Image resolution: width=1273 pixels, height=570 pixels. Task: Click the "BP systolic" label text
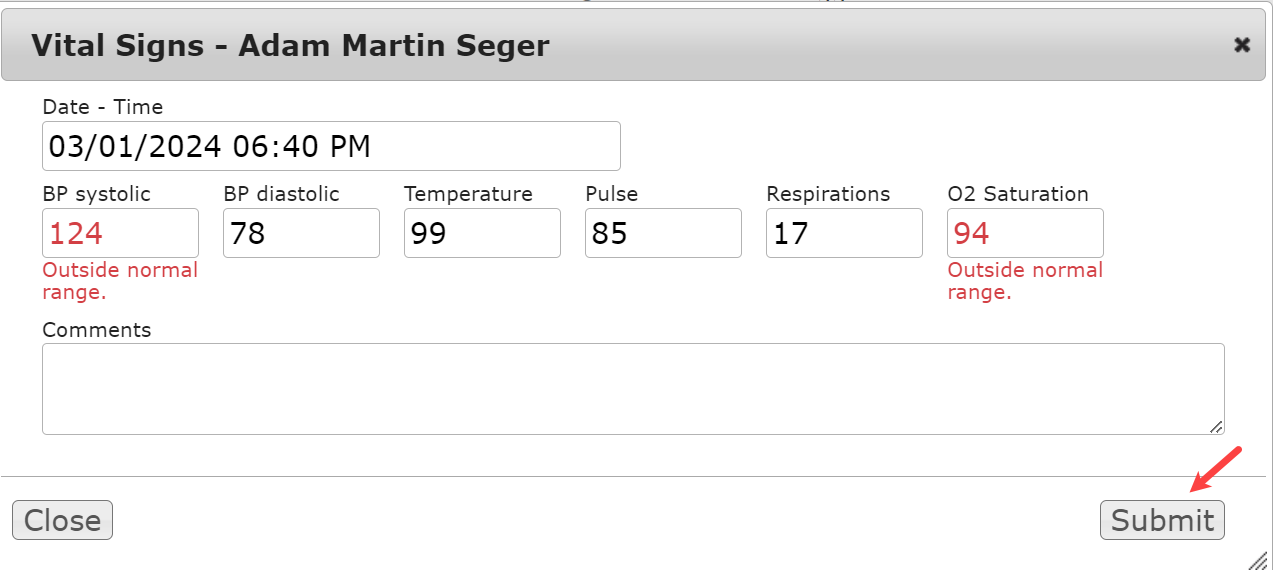click(x=97, y=194)
